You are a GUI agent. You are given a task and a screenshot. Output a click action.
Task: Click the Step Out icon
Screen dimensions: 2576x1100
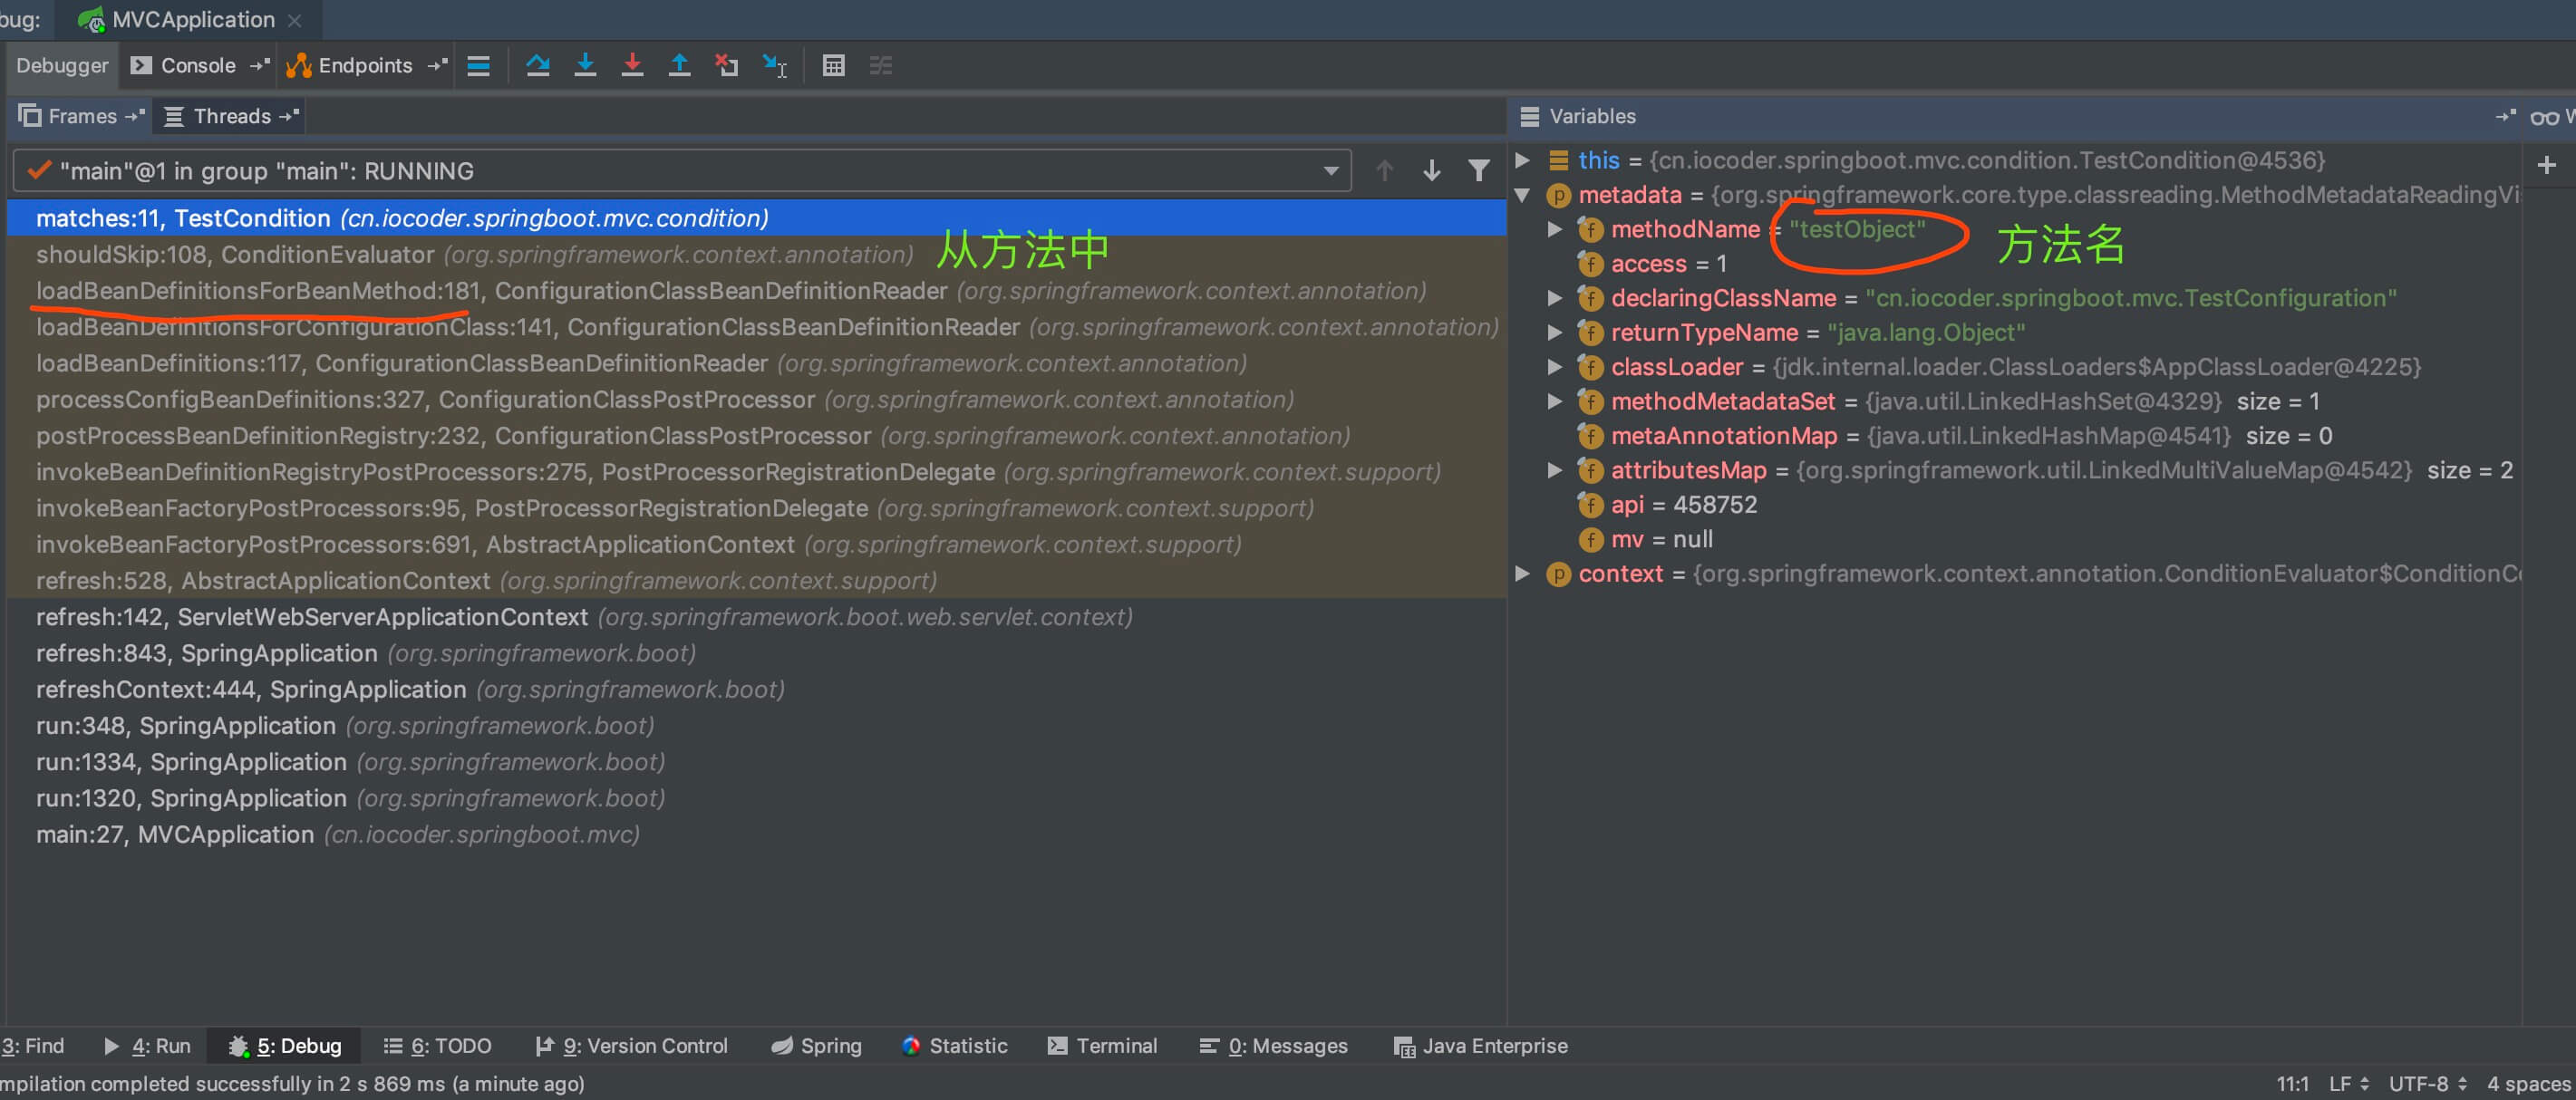pos(679,65)
